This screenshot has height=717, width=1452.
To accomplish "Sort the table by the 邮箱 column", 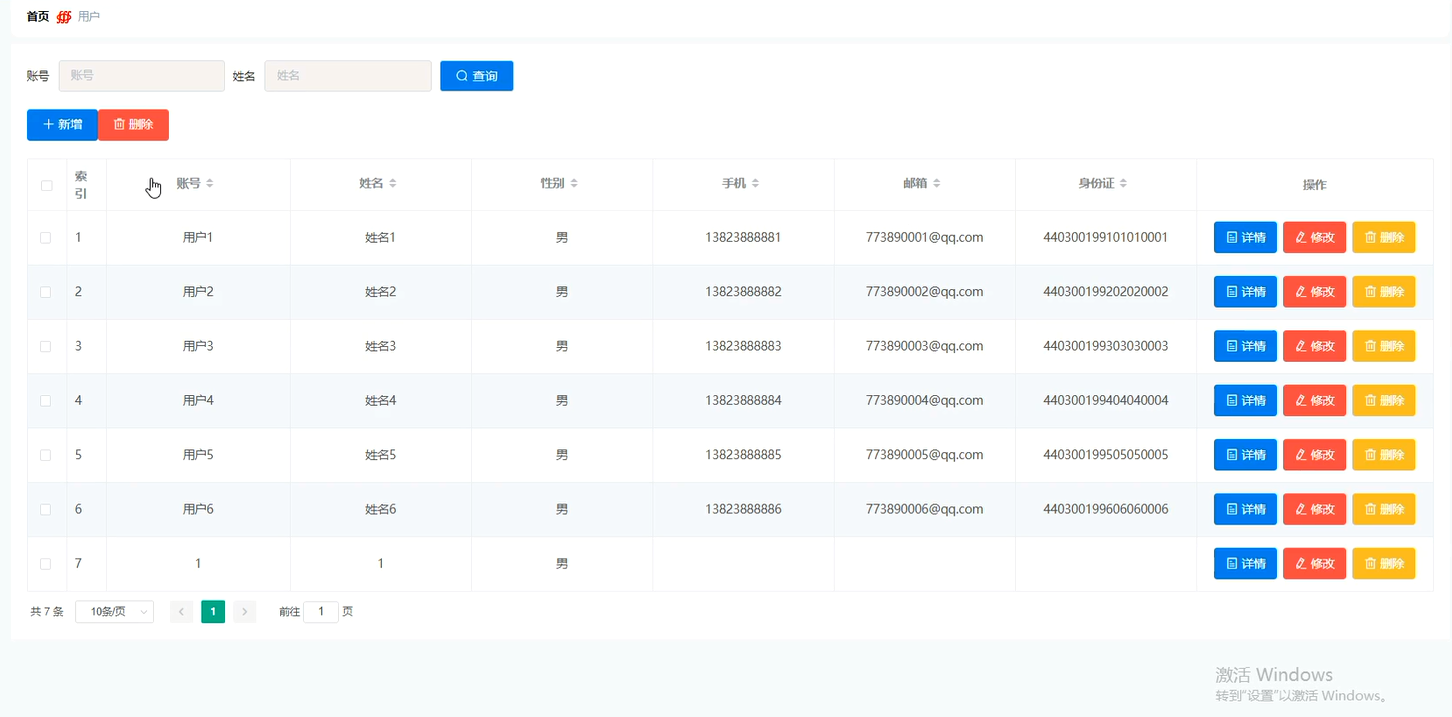I will click(x=936, y=184).
